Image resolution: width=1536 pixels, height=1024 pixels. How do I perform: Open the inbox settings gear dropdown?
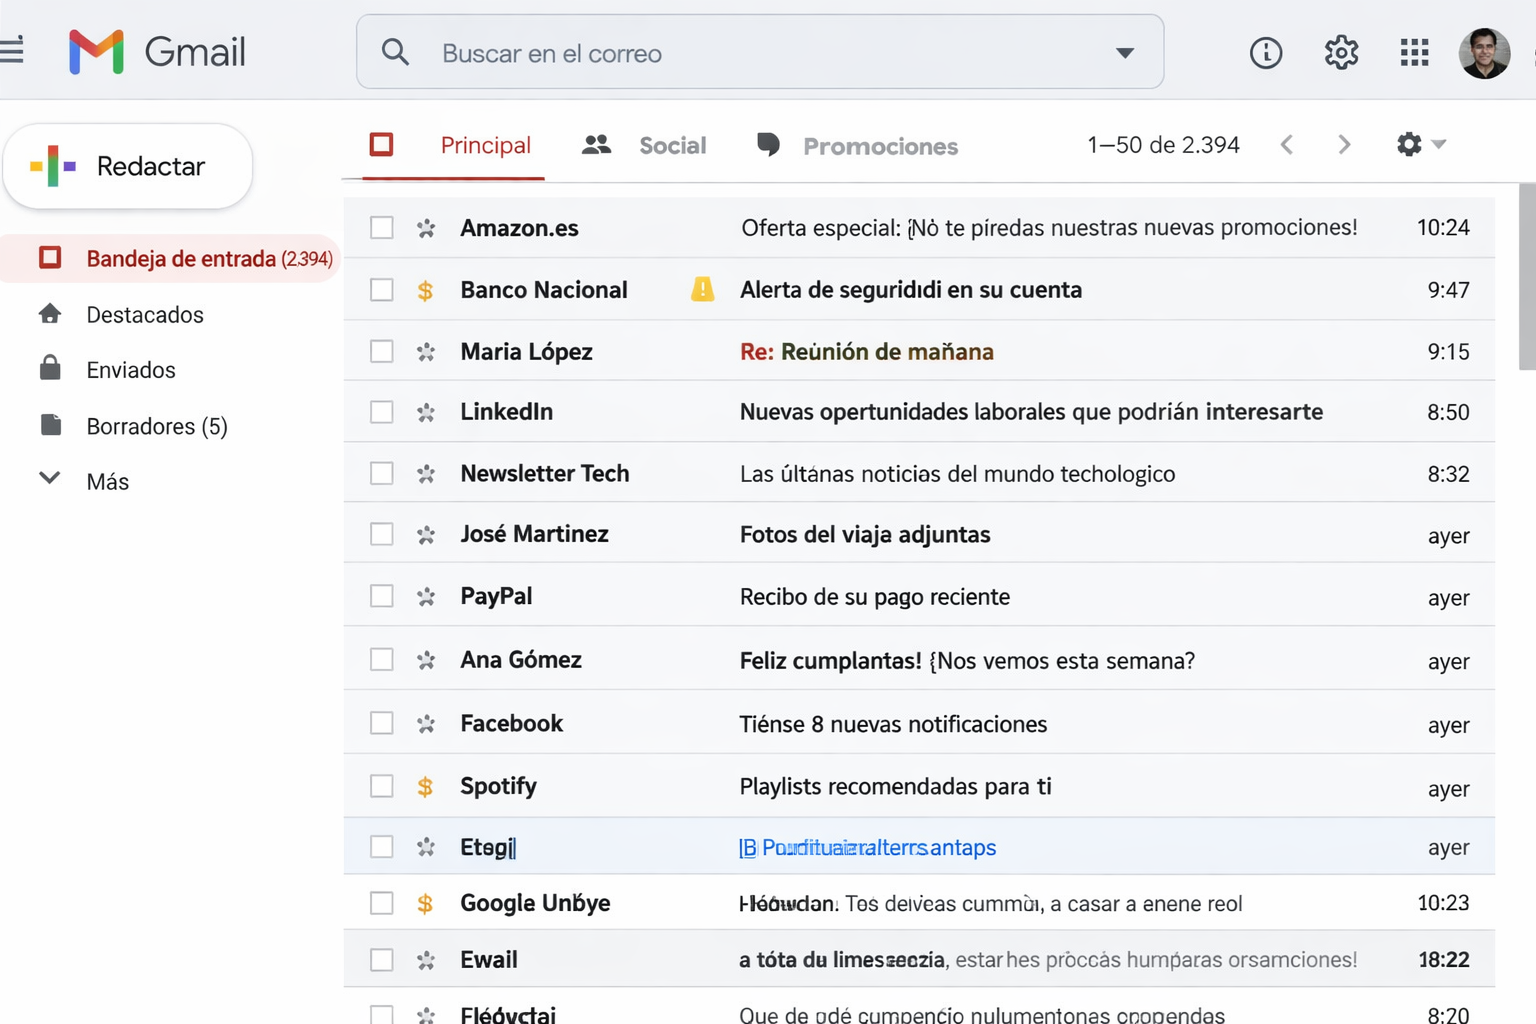pyautogui.click(x=1421, y=144)
